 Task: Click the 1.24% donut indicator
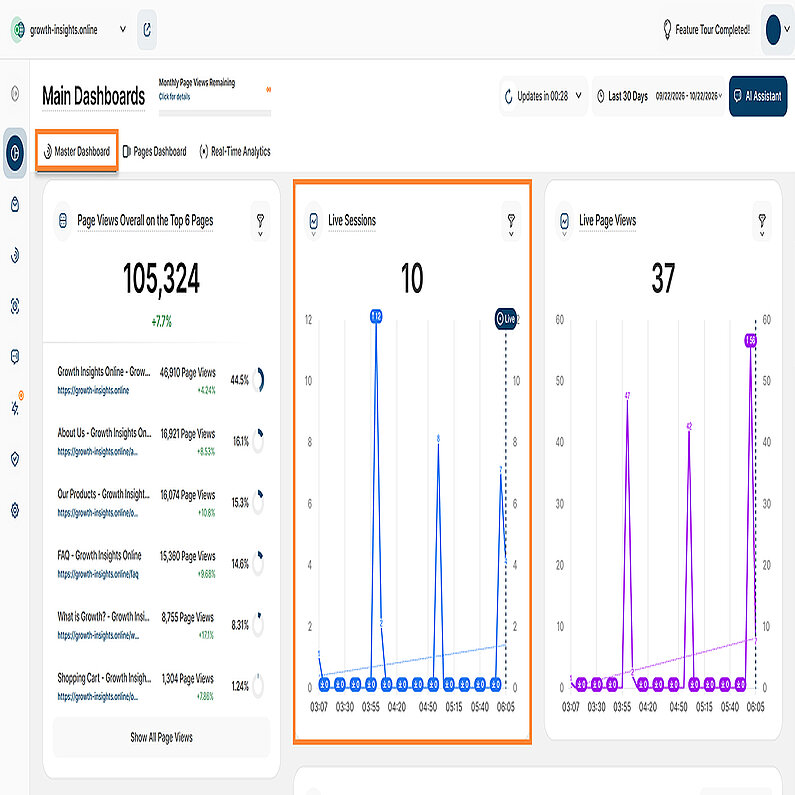click(x=258, y=686)
